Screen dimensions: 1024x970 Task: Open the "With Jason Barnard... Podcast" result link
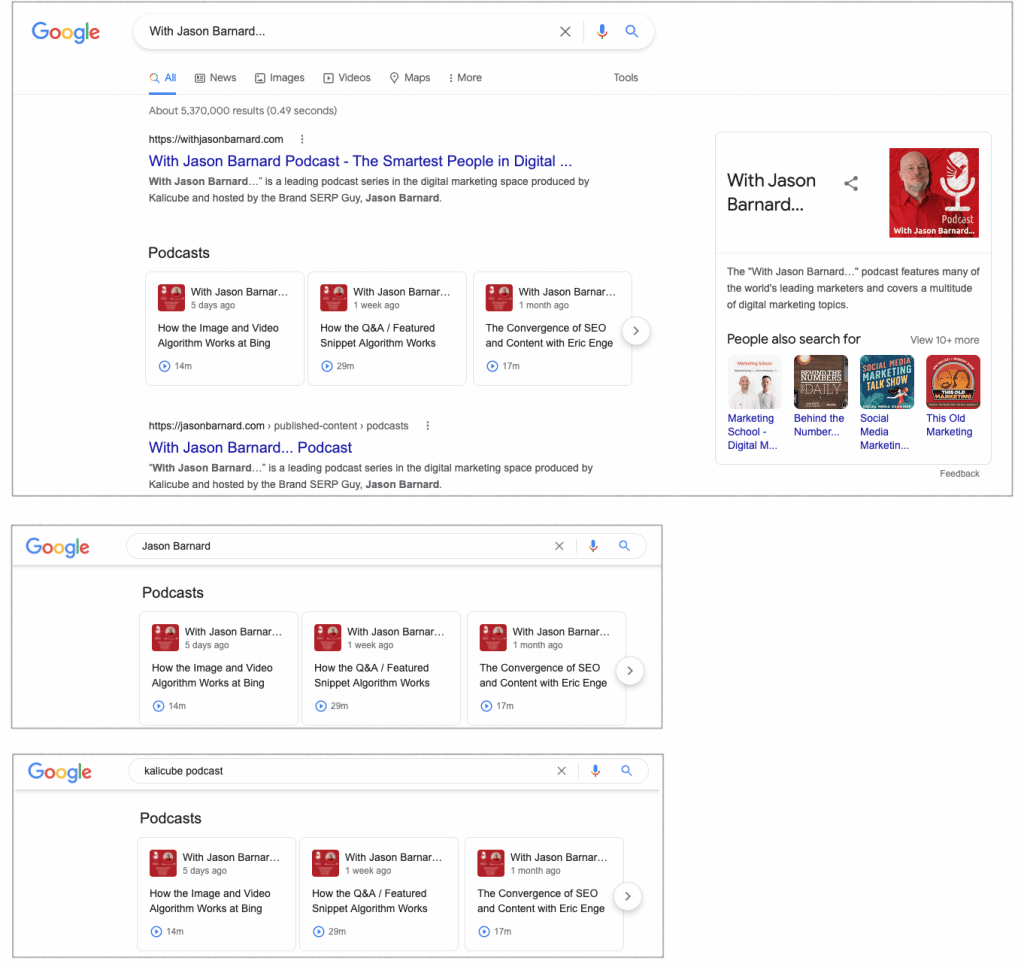250,448
